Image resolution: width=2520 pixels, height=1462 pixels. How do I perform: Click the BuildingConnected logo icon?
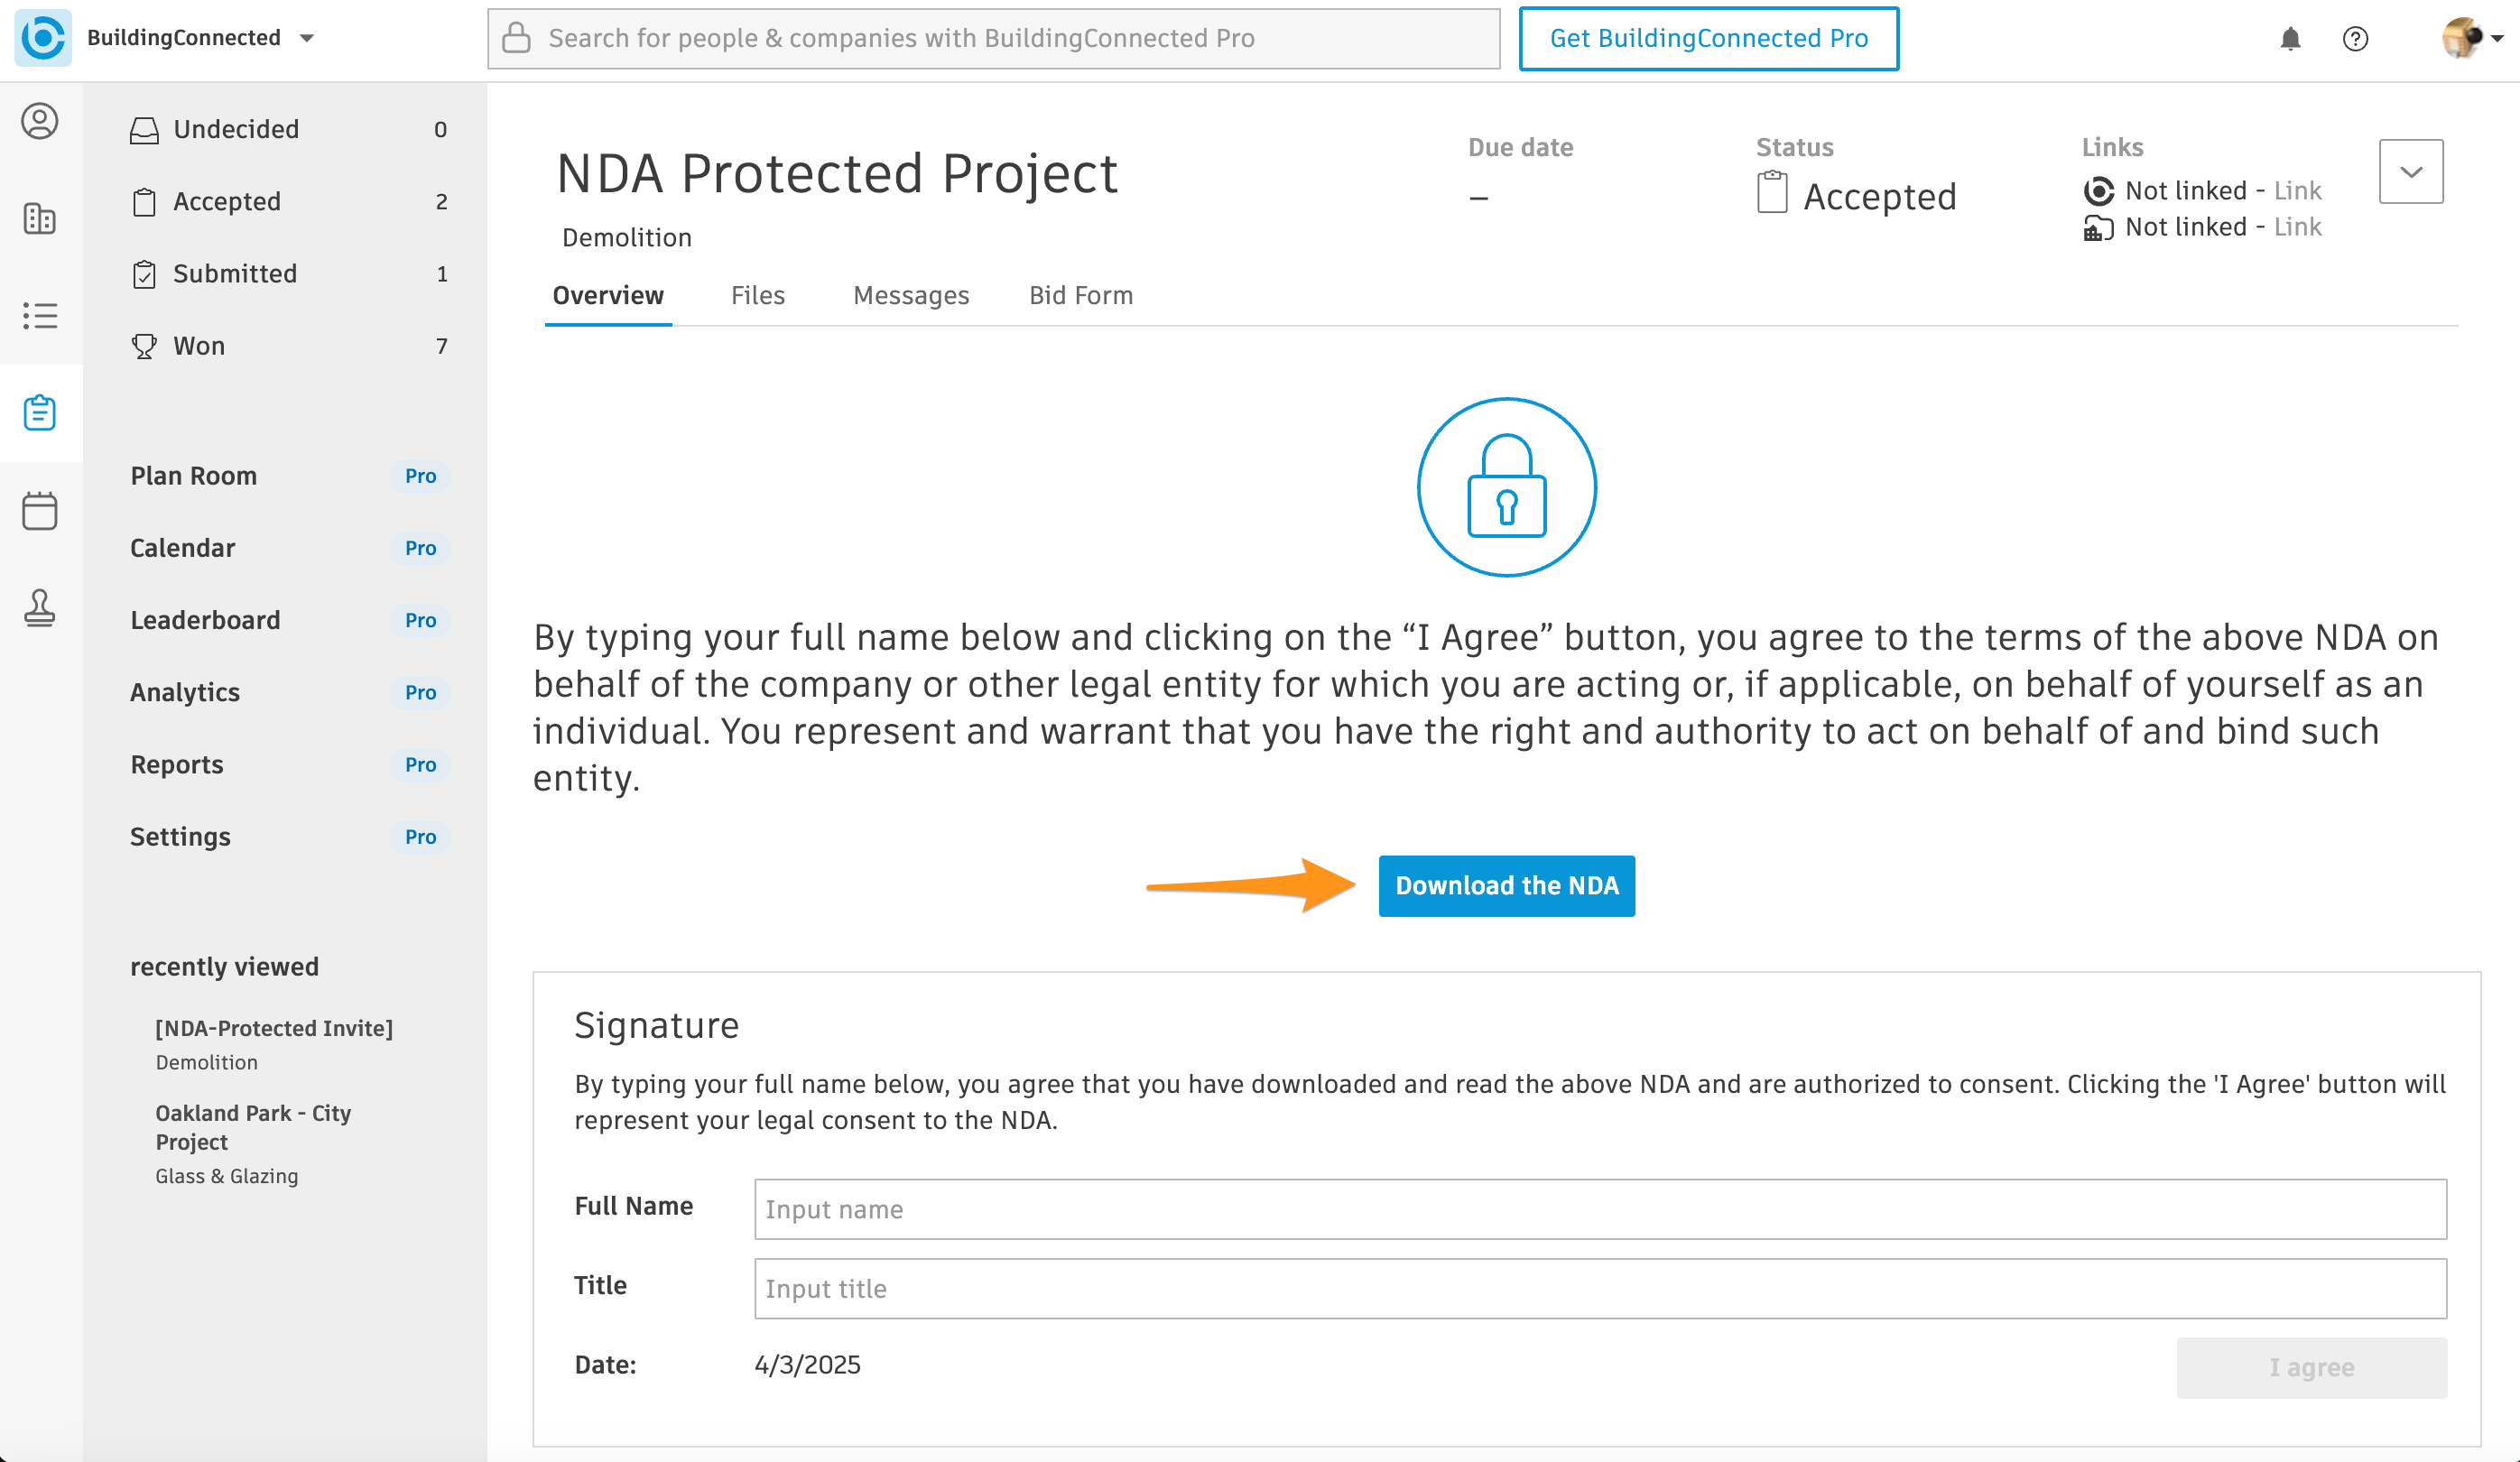coord(43,38)
